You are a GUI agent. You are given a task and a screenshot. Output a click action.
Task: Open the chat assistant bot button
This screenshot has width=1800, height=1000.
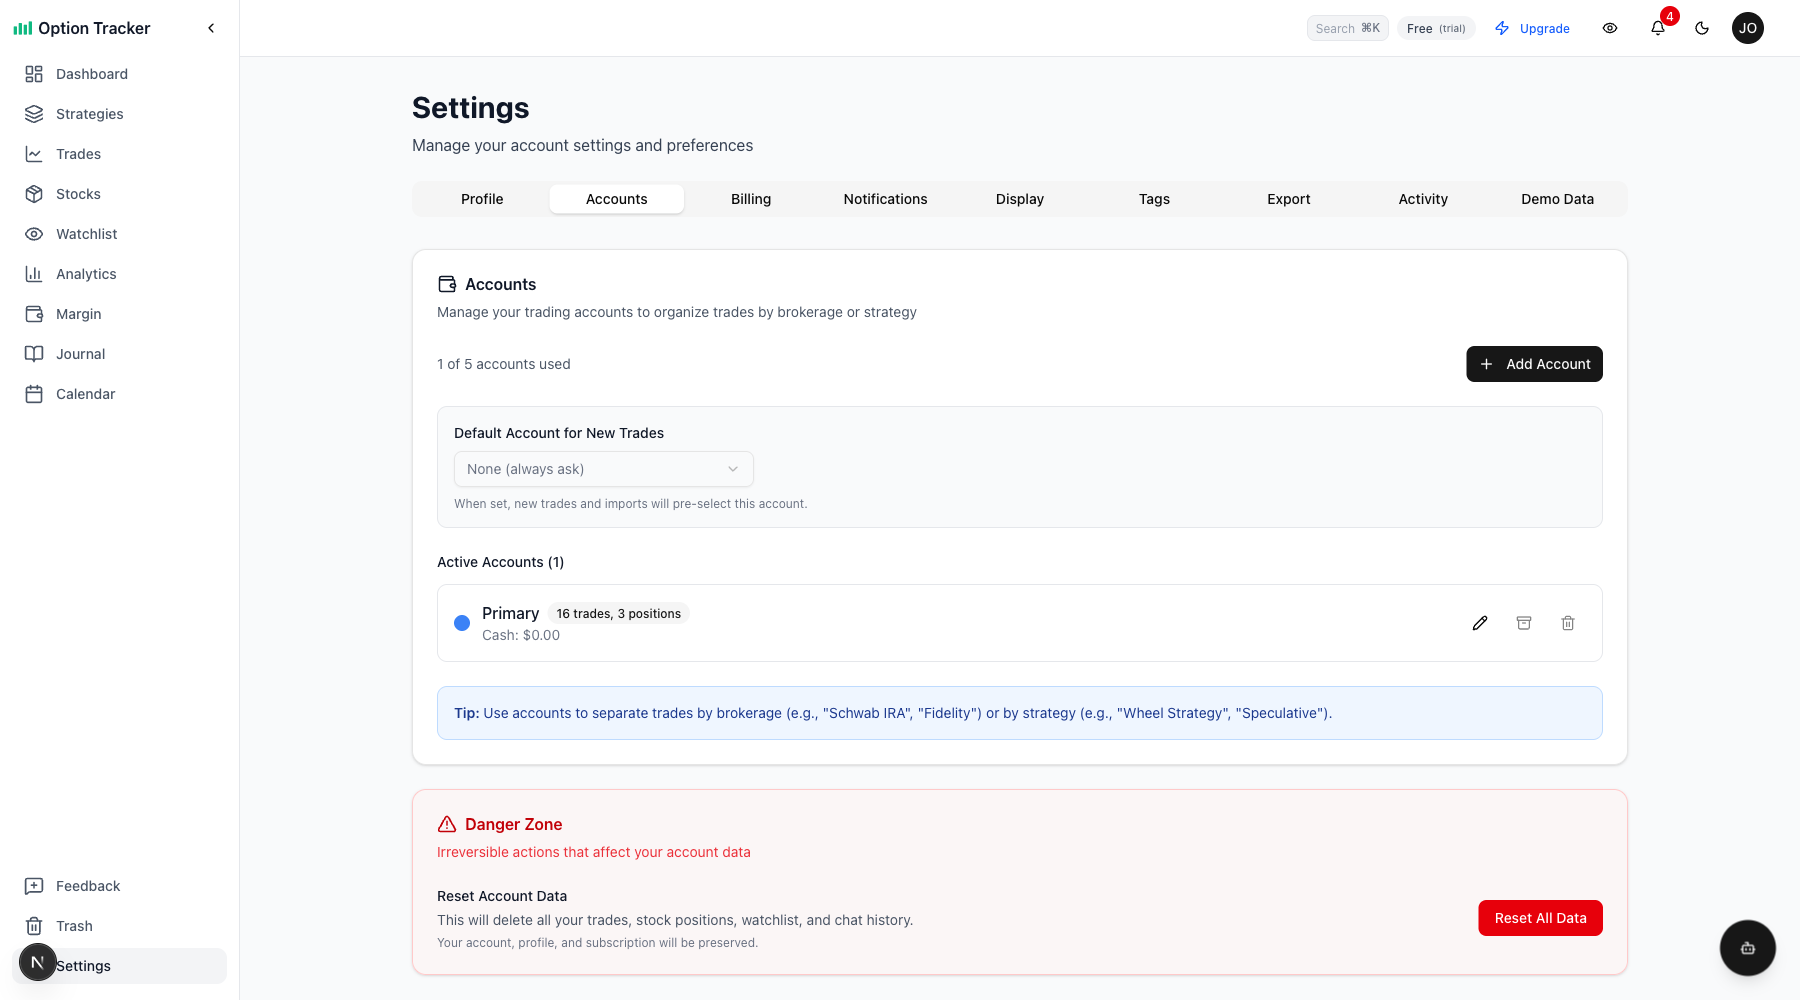[1747, 948]
